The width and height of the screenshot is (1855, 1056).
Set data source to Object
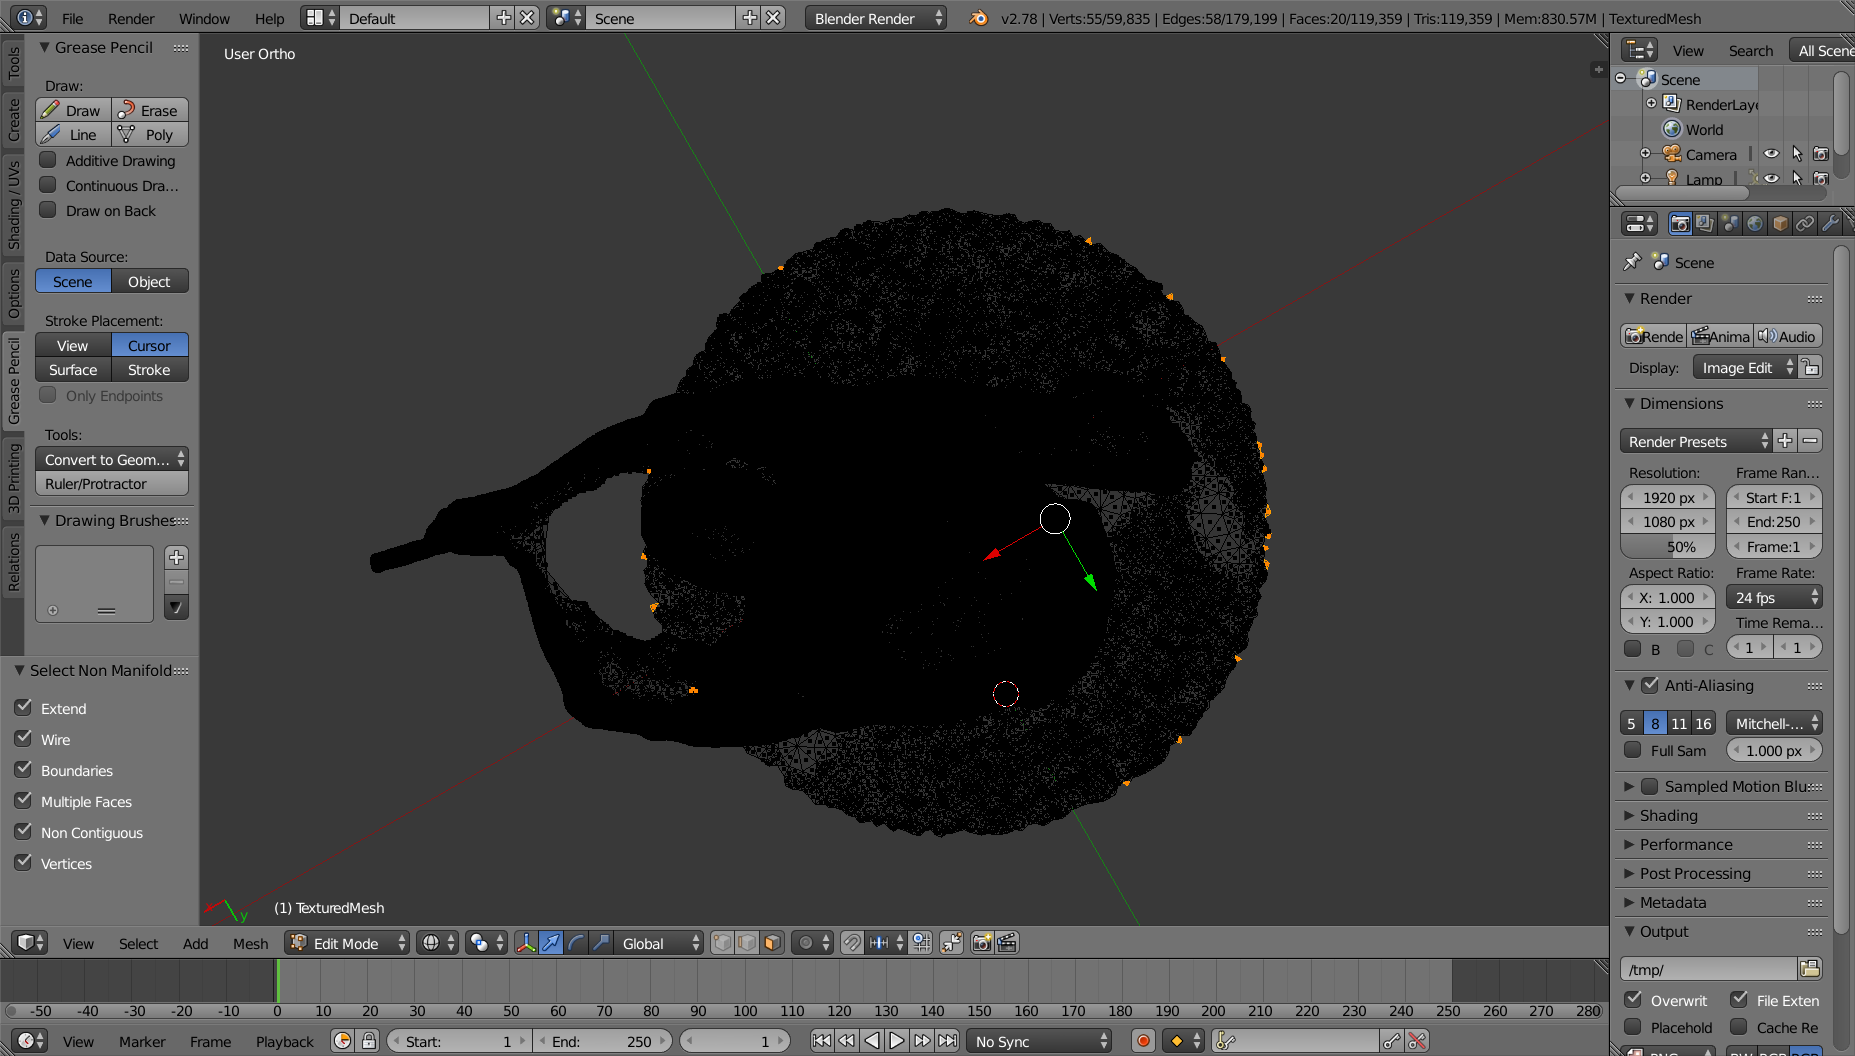150,281
